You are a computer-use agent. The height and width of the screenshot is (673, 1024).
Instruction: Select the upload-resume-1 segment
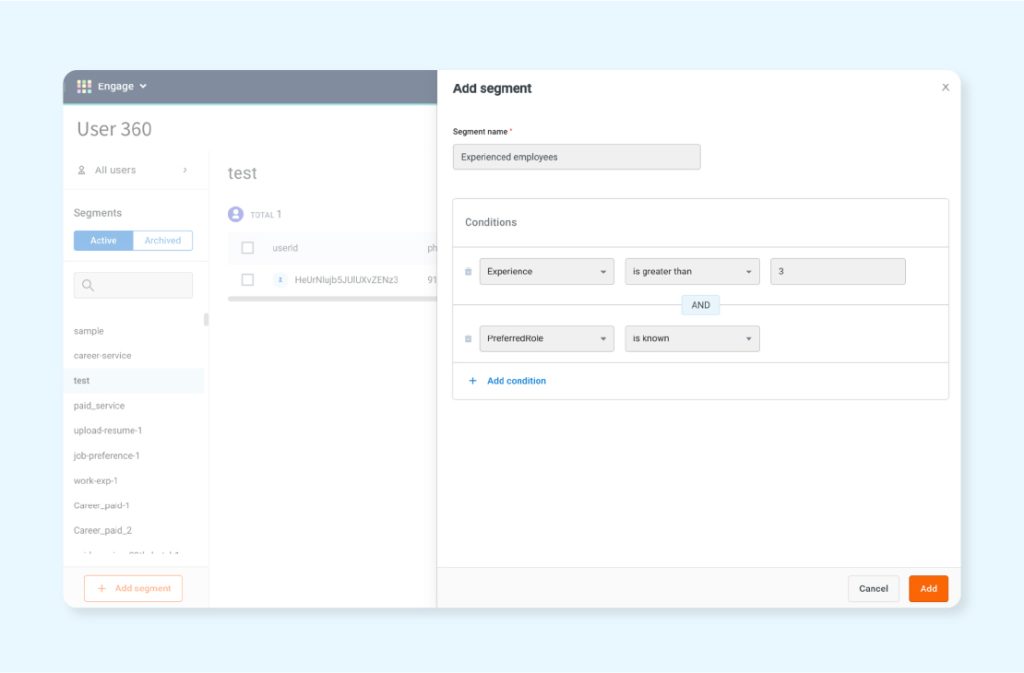(x=108, y=430)
